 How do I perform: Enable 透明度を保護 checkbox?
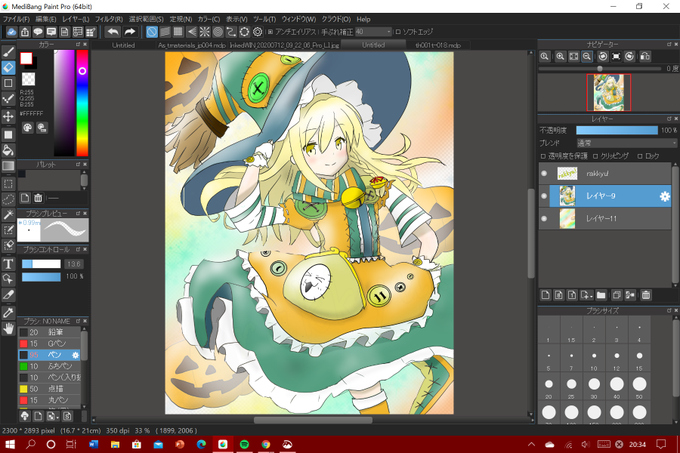(x=543, y=156)
